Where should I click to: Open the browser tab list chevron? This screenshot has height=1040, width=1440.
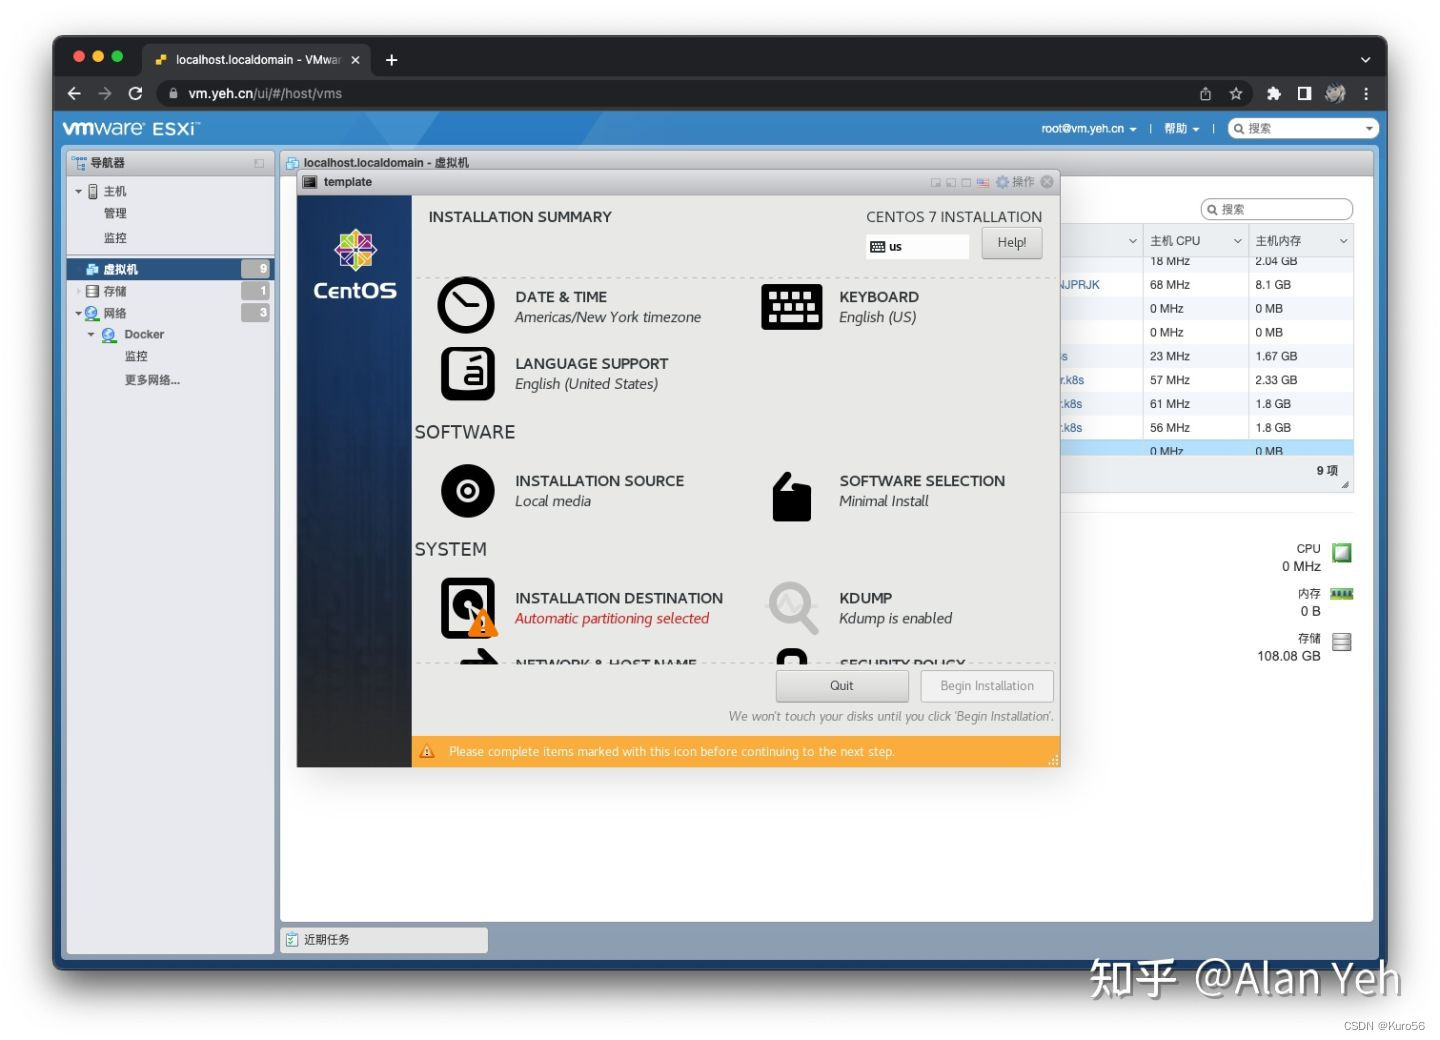pos(1365,60)
